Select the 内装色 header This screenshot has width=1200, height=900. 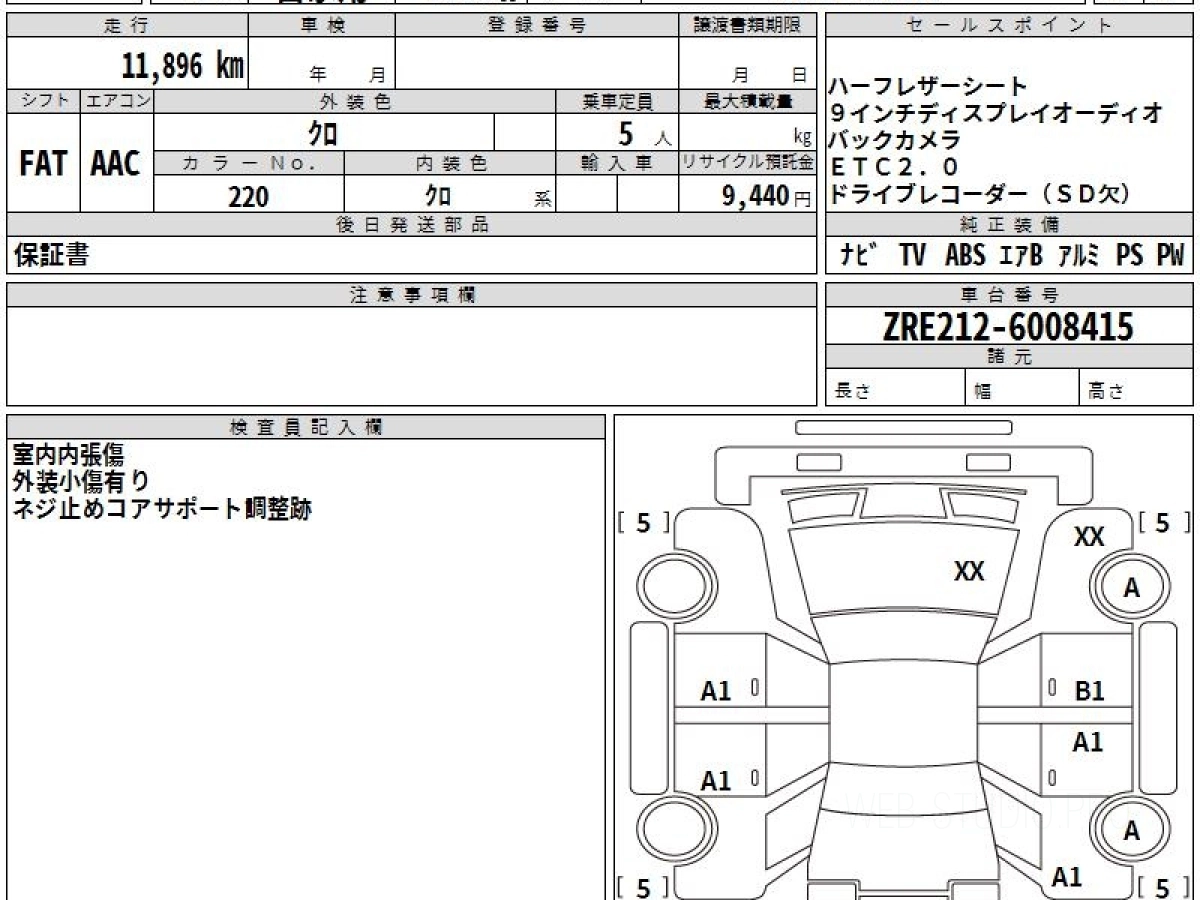click(450, 163)
